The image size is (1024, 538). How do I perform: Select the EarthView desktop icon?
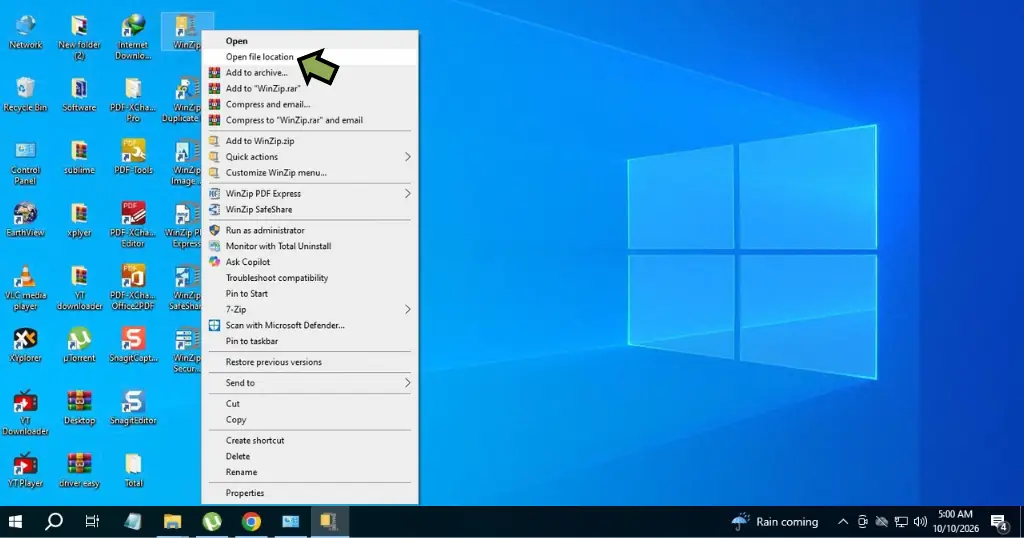click(x=25, y=220)
